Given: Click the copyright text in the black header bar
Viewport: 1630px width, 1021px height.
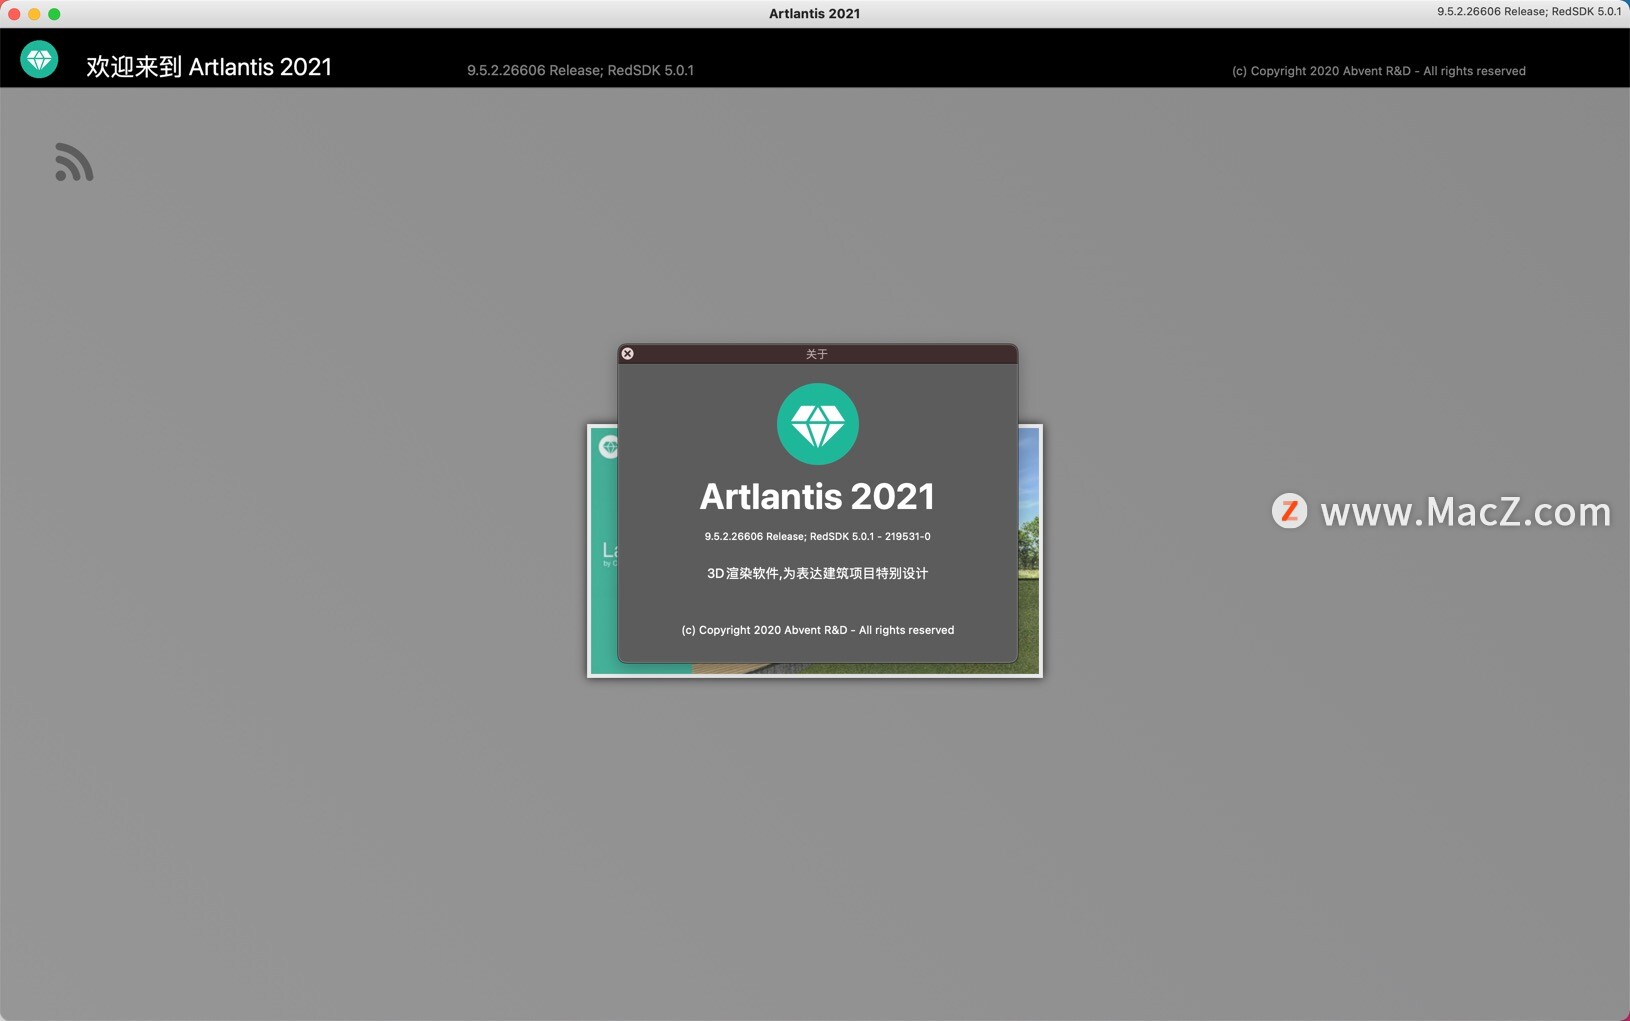Looking at the screenshot, I should coord(1378,71).
